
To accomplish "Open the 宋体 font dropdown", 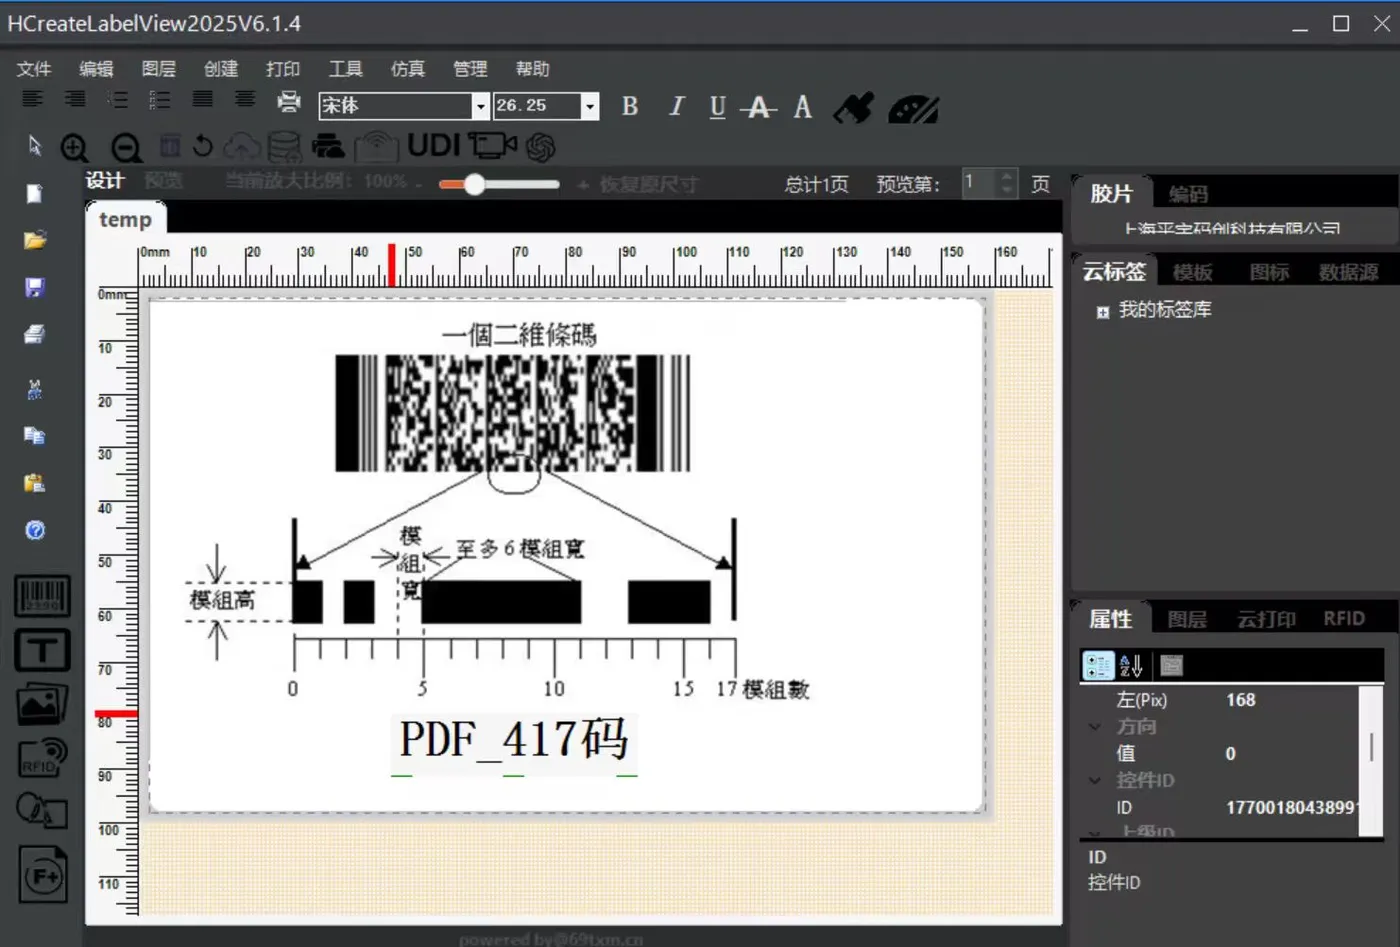I will [480, 106].
